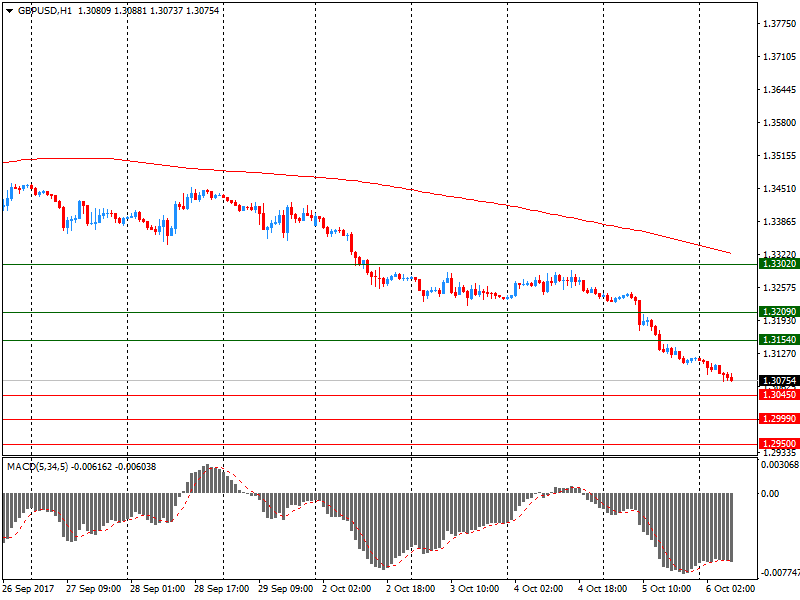The image size is (800, 600).
Task: Select the 5 Oct 10:00 time axis label
Action: tap(666, 589)
